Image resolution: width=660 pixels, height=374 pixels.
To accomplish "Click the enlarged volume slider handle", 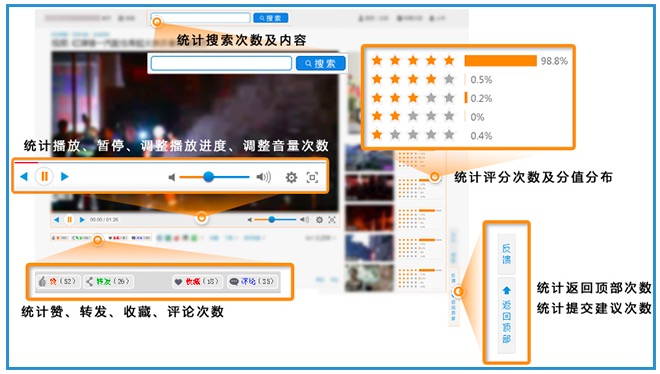I will (x=208, y=177).
